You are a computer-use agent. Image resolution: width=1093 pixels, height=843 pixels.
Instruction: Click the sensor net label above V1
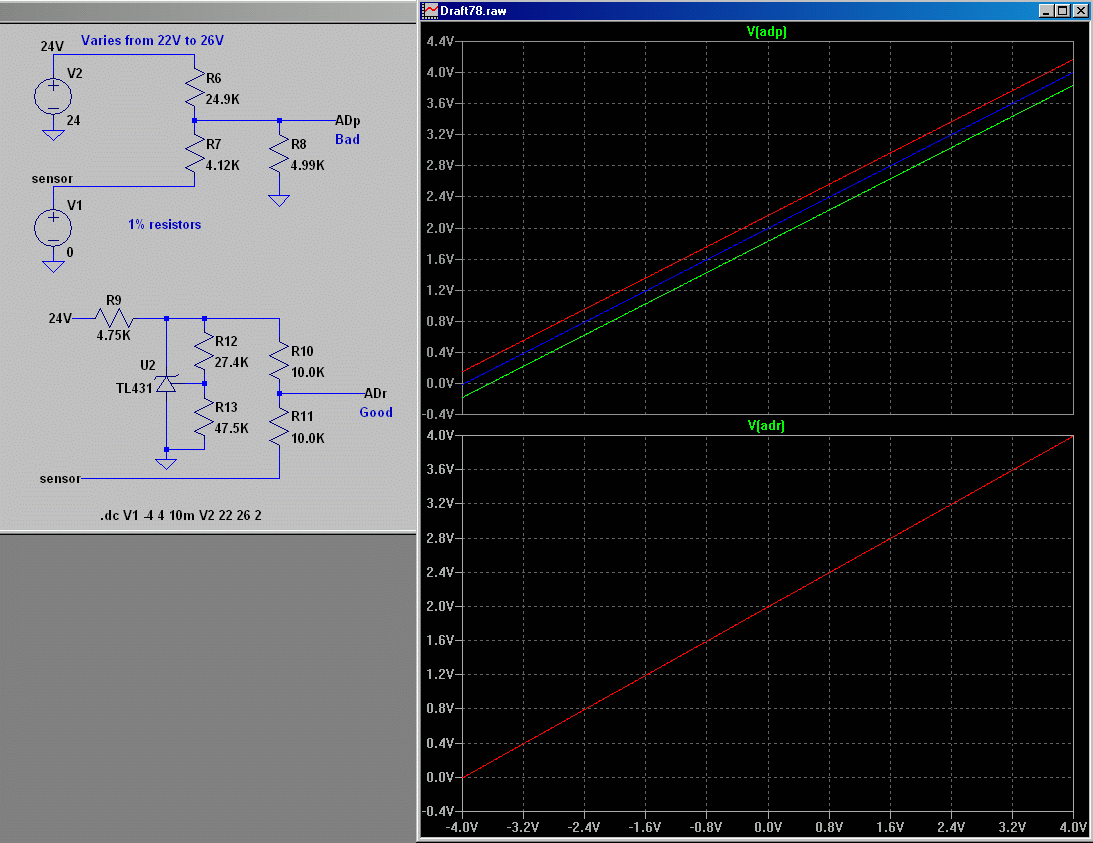tap(52, 179)
